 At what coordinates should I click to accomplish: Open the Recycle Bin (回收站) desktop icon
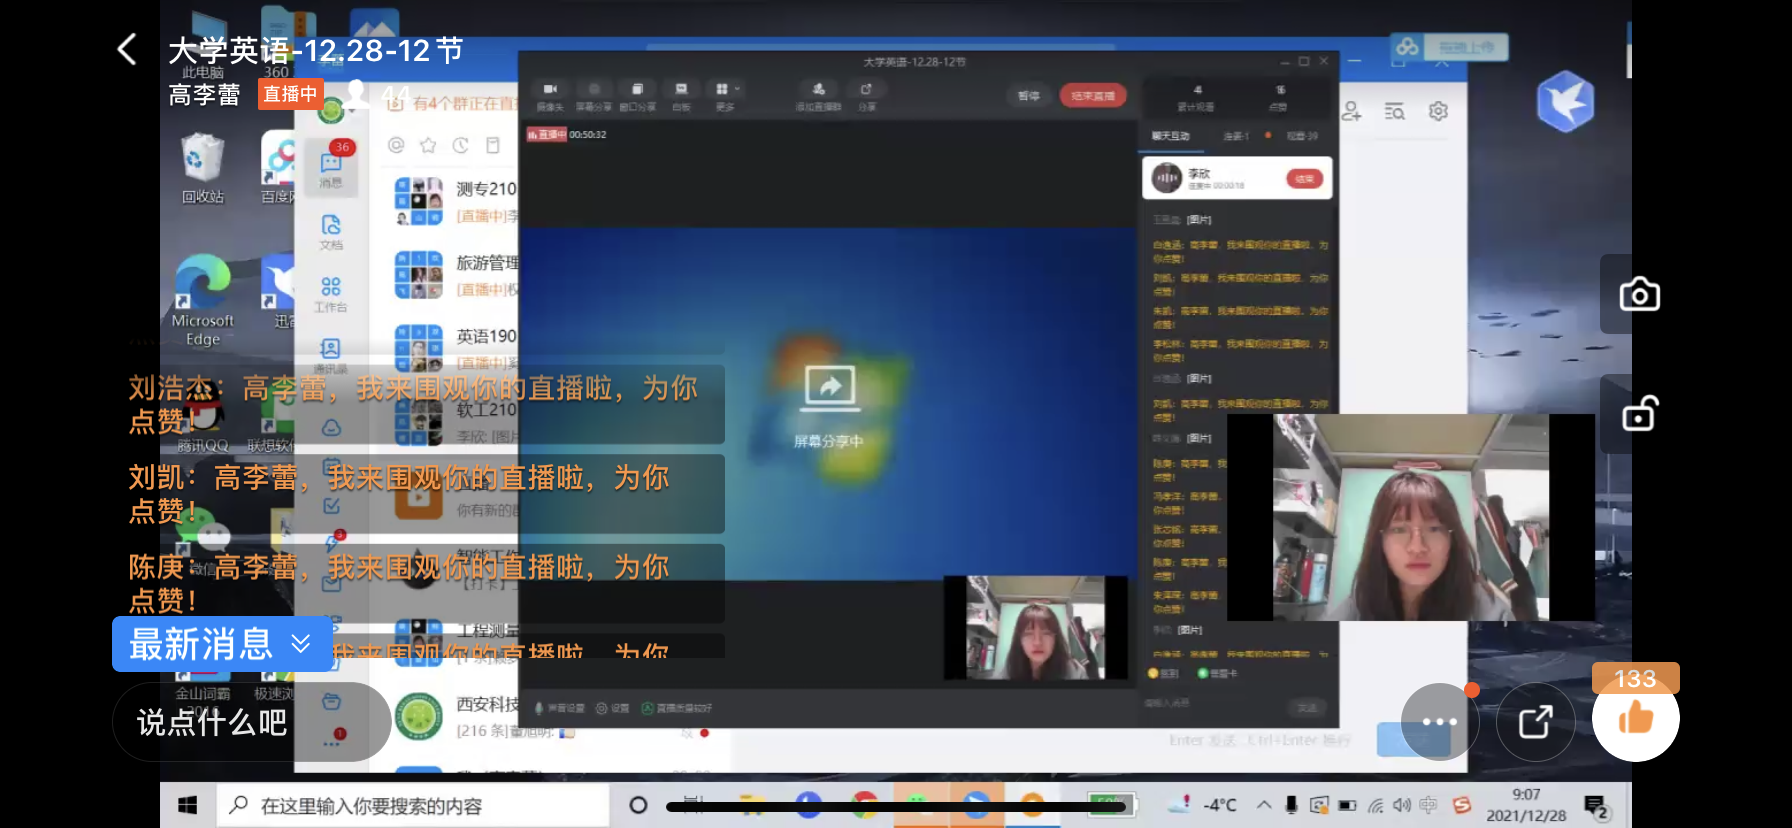tap(202, 168)
